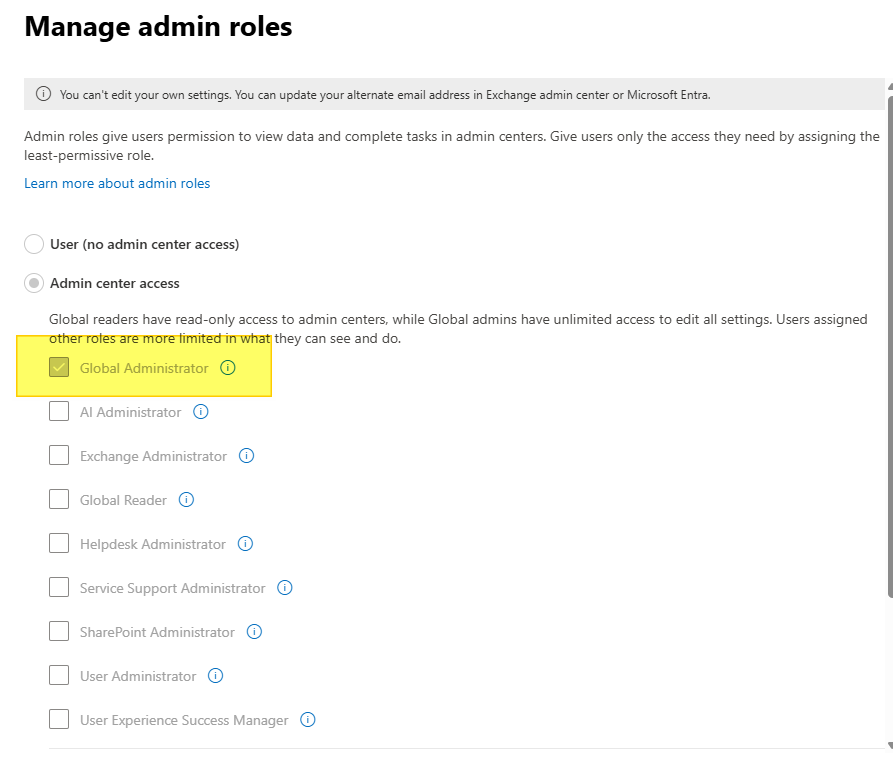Open Service Support Administrator info icon
The width and height of the screenshot is (893, 759).
coord(285,588)
